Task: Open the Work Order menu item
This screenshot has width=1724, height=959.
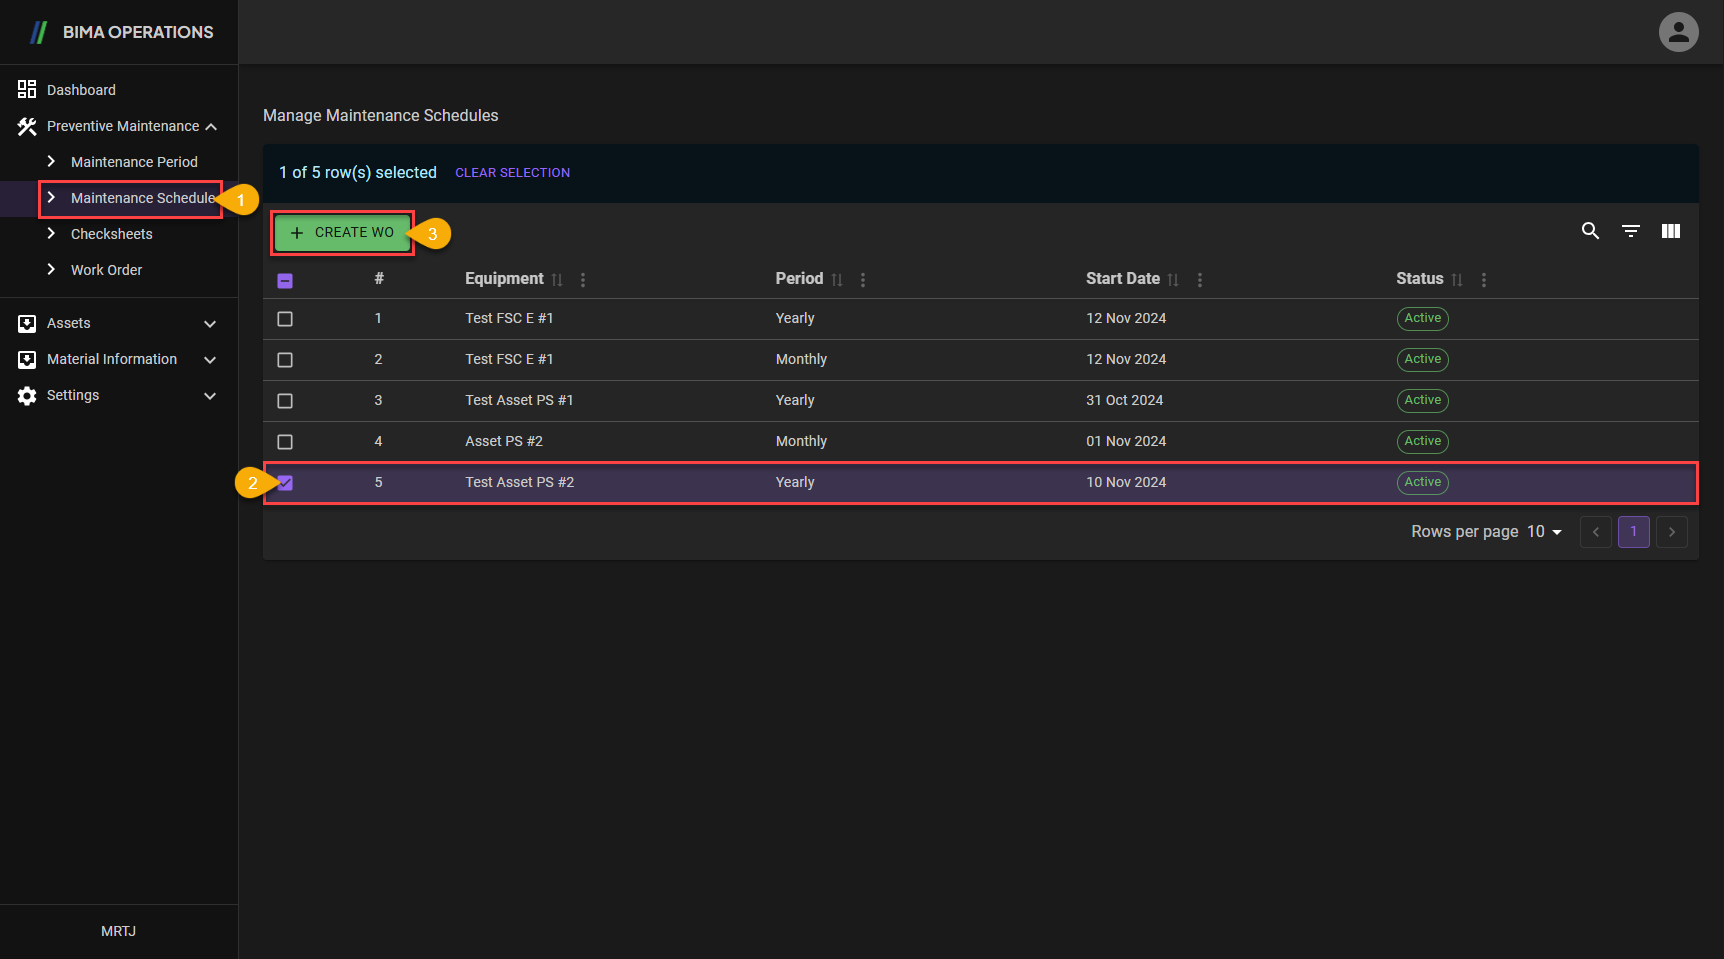Action: coord(106,270)
